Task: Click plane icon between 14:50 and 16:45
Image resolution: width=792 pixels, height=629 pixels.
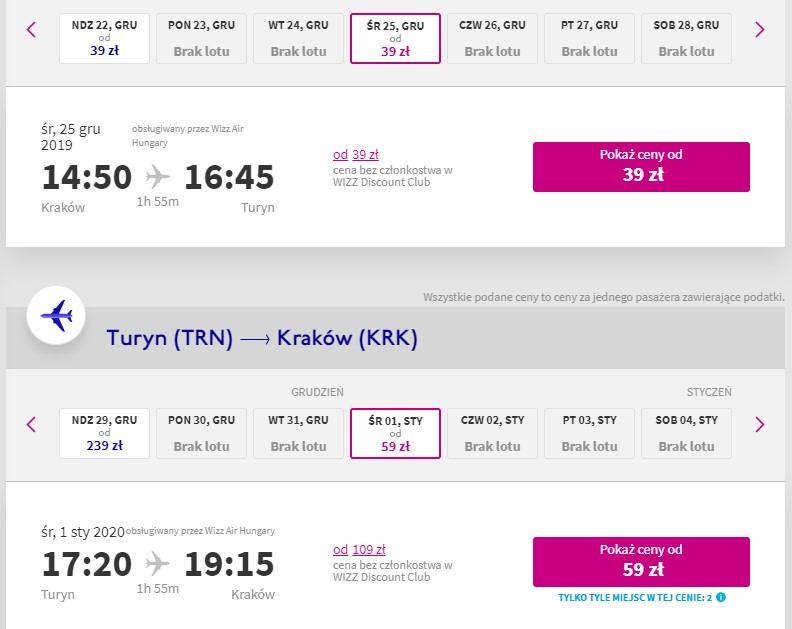Action: 158,177
